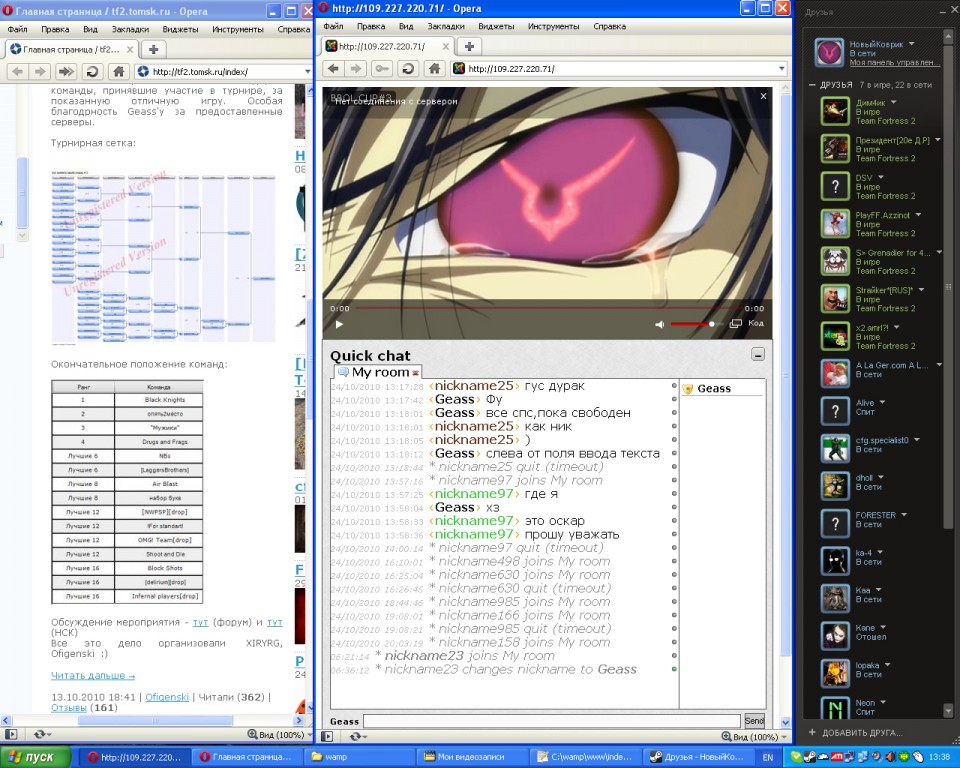This screenshot has width=960, height=768.
Task: Open the Ofigenski author link
Action: [167, 697]
